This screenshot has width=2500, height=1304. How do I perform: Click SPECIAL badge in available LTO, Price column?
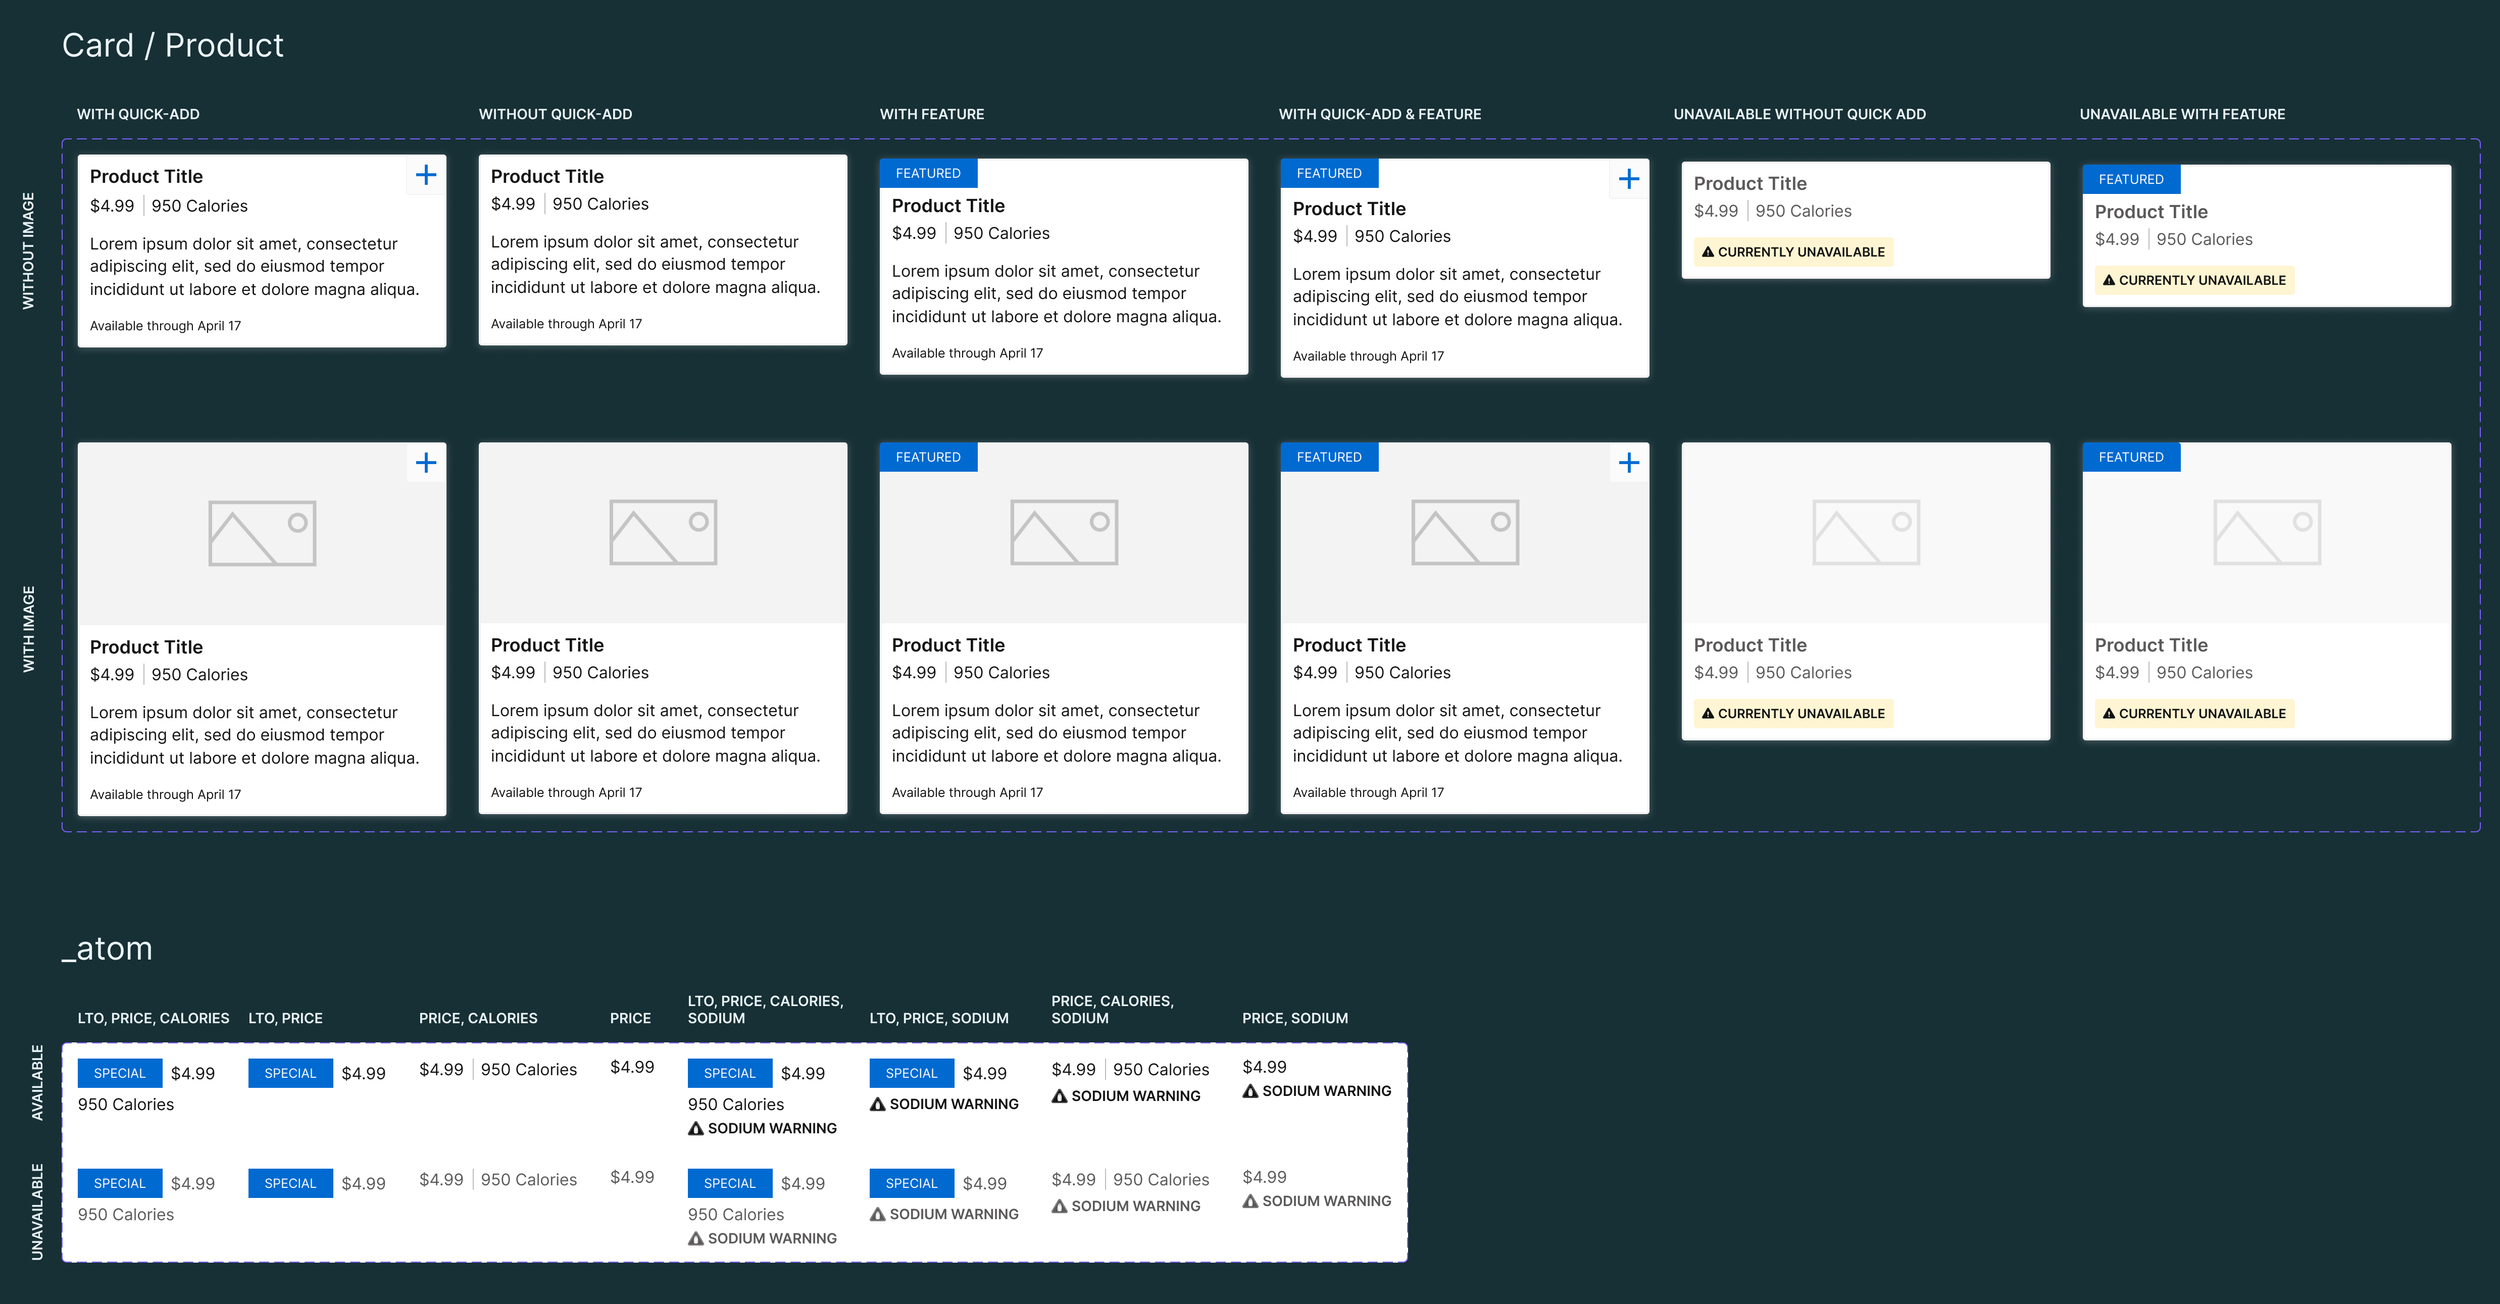(290, 1073)
